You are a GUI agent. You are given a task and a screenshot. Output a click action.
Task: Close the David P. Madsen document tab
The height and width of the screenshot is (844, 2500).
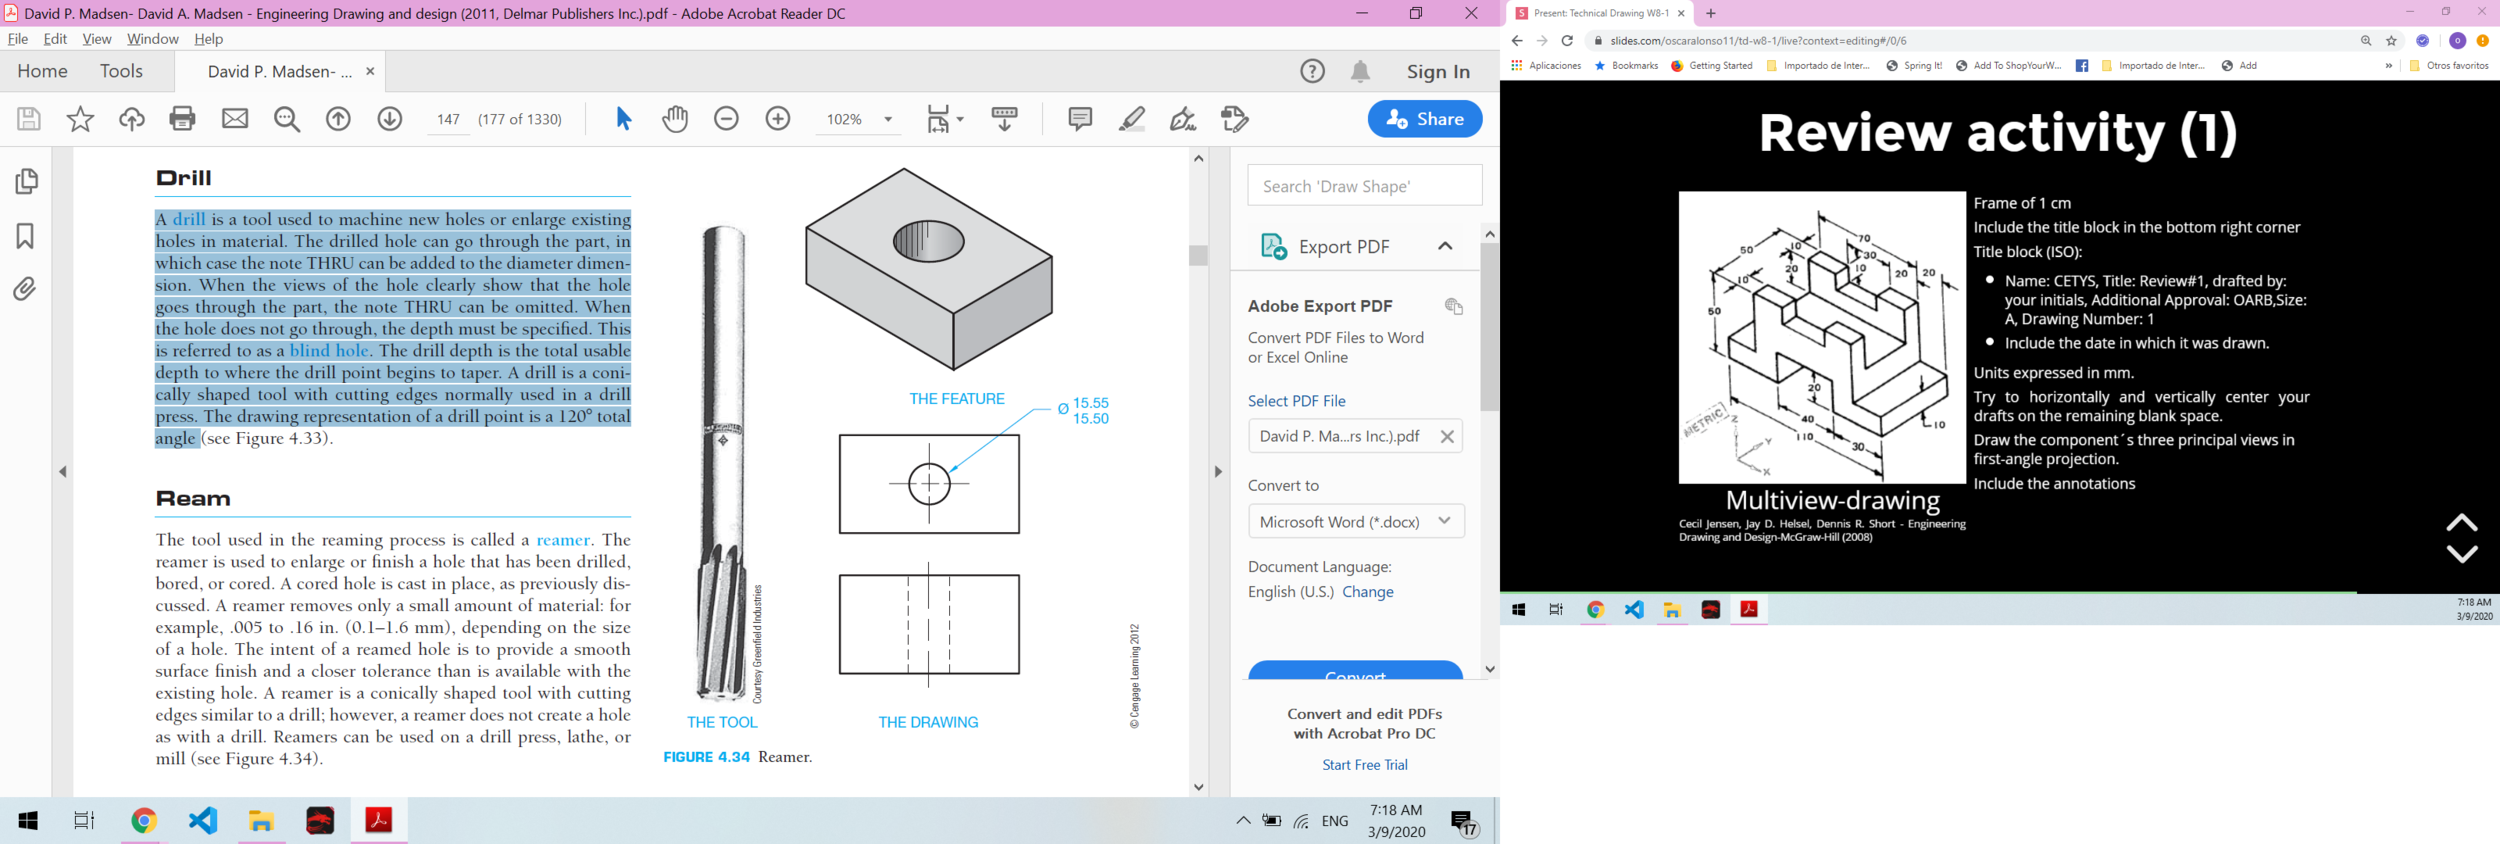click(370, 71)
